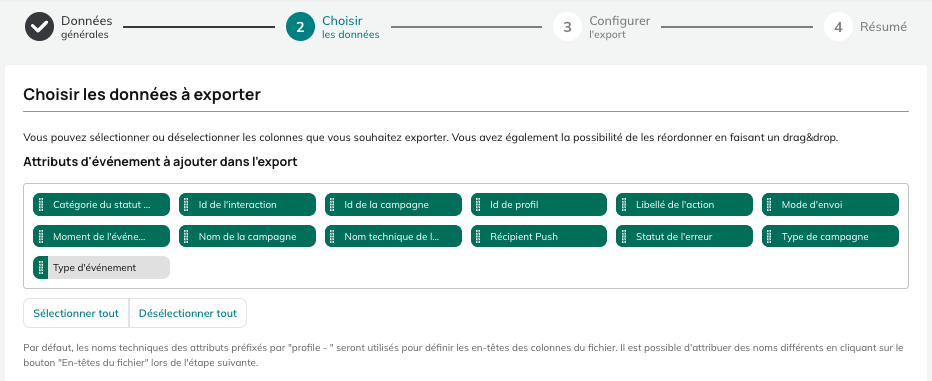Viewport: 932px width, 381px height.
Task: Deselect the Id de la campagne attribute
Action: pyautogui.click(x=393, y=204)
